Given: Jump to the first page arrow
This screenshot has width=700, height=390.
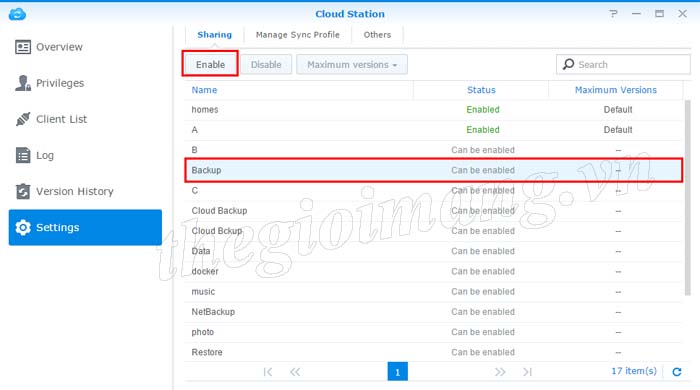Looking at the screenshot, I should tap(268, 372).
